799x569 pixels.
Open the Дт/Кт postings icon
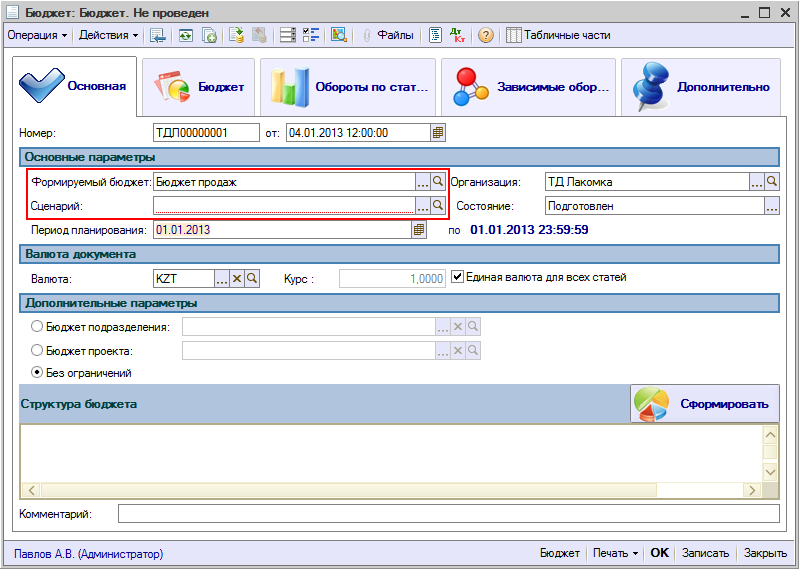pyautogui.click(x=460, y=35)
